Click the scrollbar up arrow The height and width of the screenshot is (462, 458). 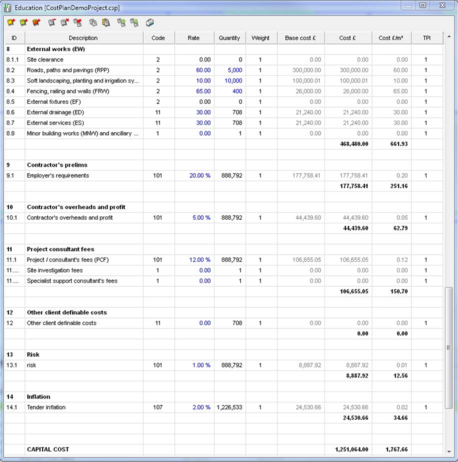(x=449, y=37)
